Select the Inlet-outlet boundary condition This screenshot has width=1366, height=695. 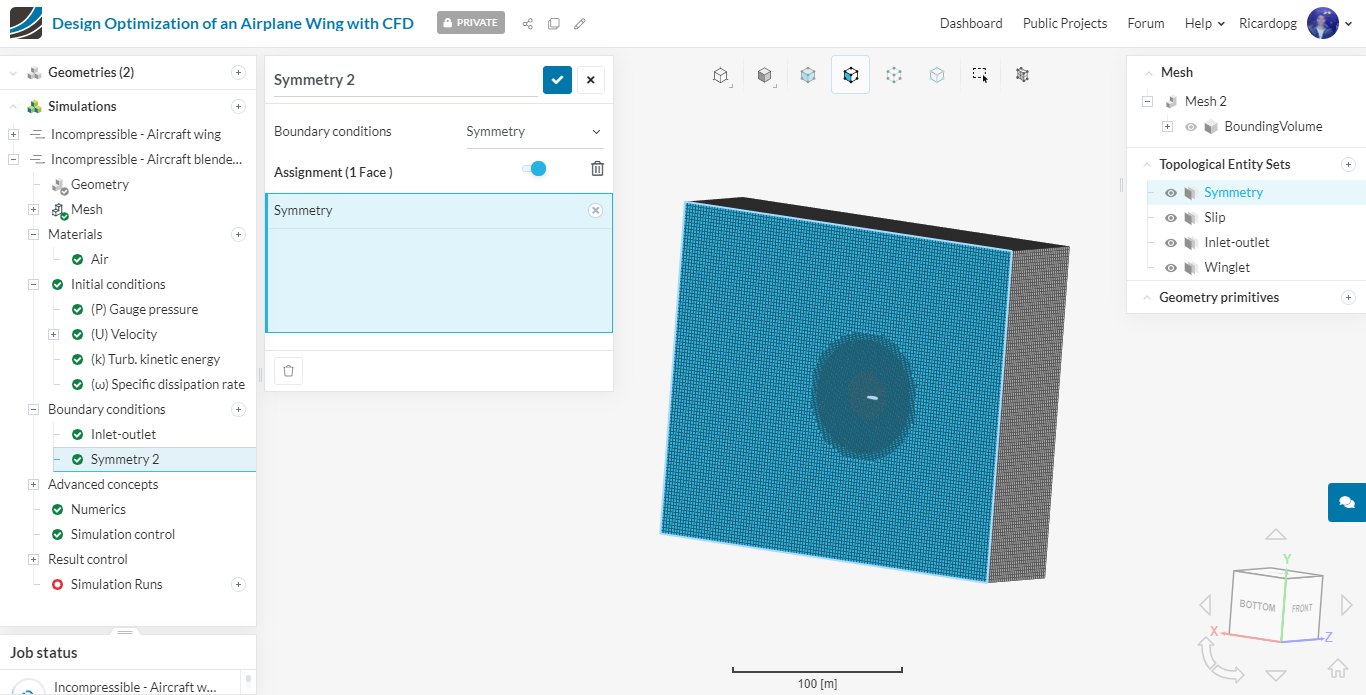pos(123,434)
